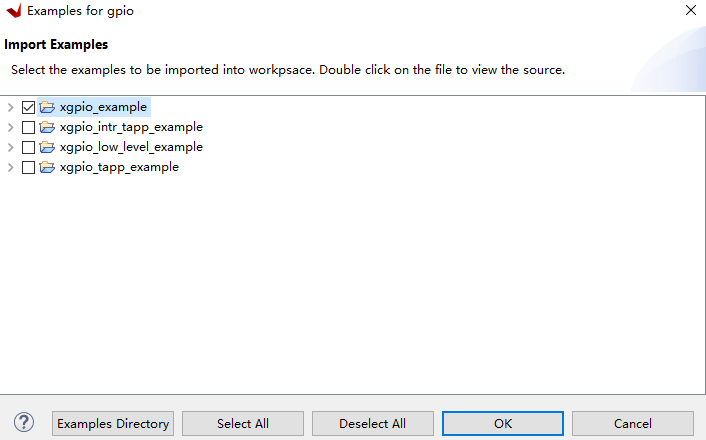This screenshot has width=706, height=440.
Task: Click the xgpio_tapp_example folder icon
Action: 47,167
